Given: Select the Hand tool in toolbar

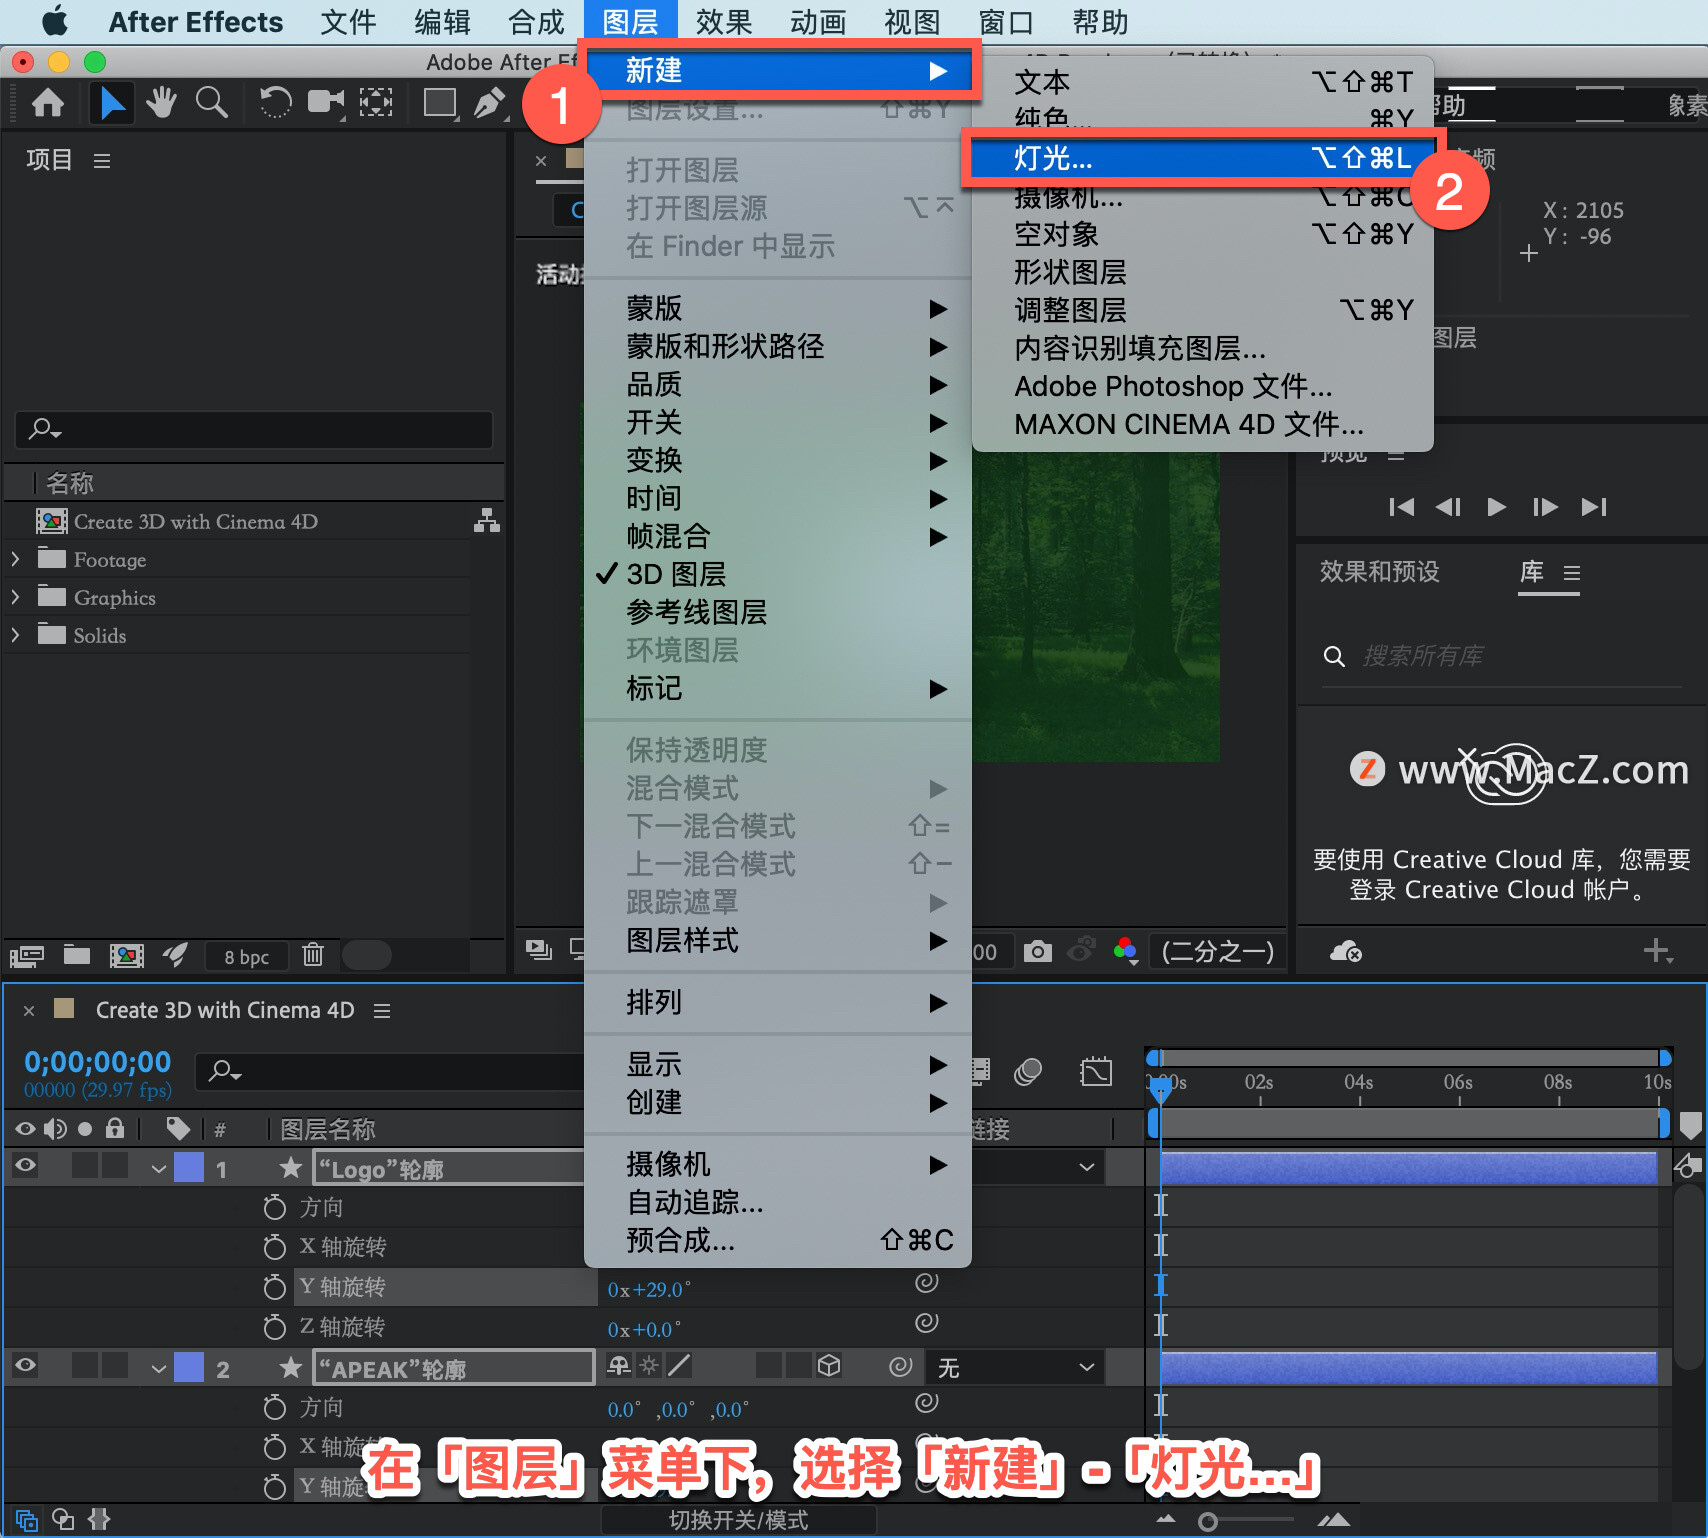Looking at the screenshot, I should pyautogui.click(x=161, y=102).
